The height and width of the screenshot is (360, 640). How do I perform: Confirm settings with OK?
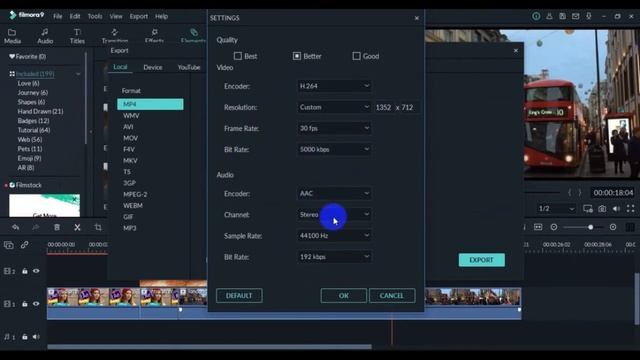pos(344,296)
